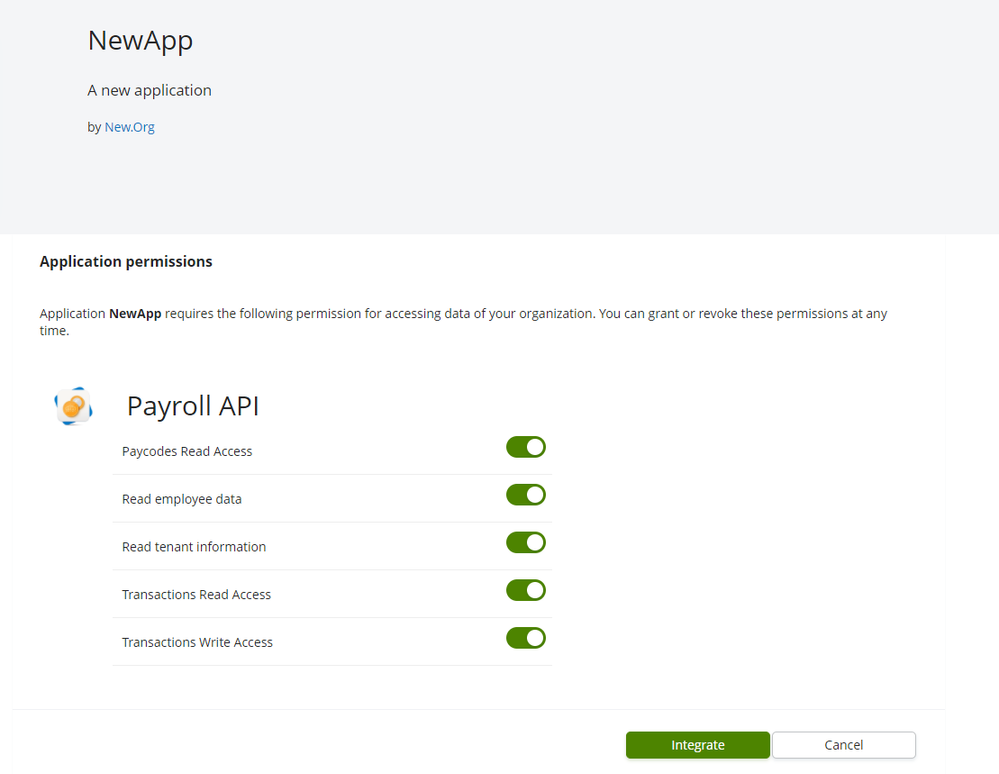
Task: Click the NewApp application title
Action: [x=140, y=41]
